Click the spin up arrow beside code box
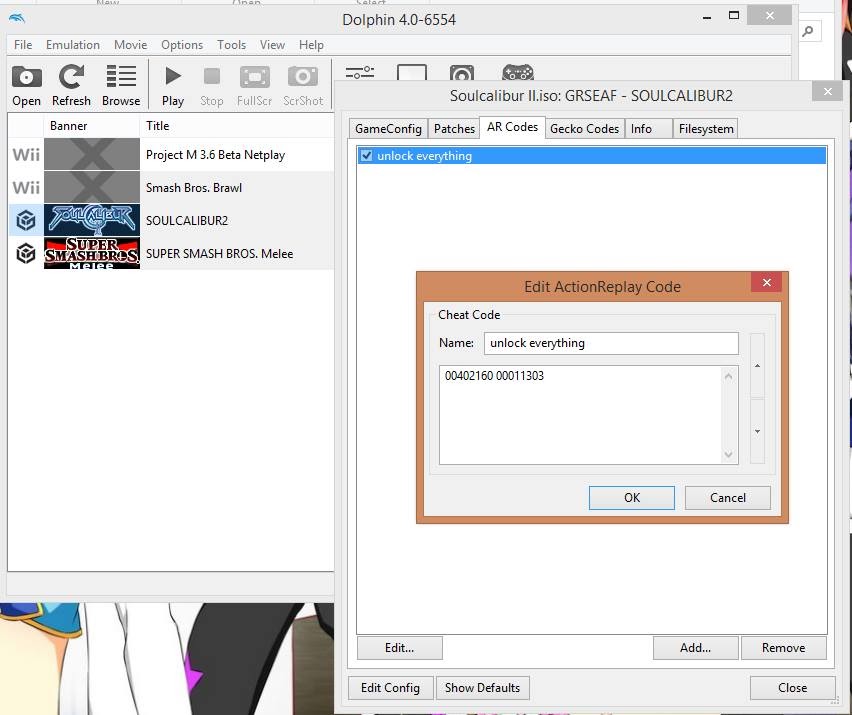 point(757,366)
